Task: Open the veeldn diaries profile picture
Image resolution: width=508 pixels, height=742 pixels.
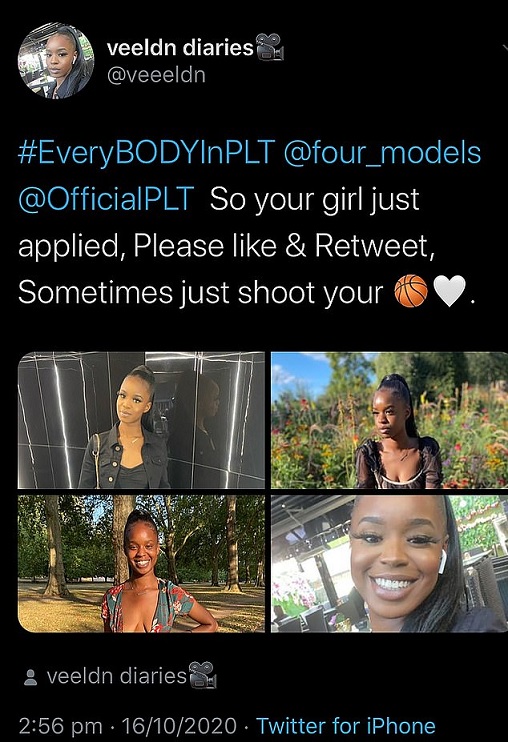Action: pyautogui.click(x=56, y=61)
